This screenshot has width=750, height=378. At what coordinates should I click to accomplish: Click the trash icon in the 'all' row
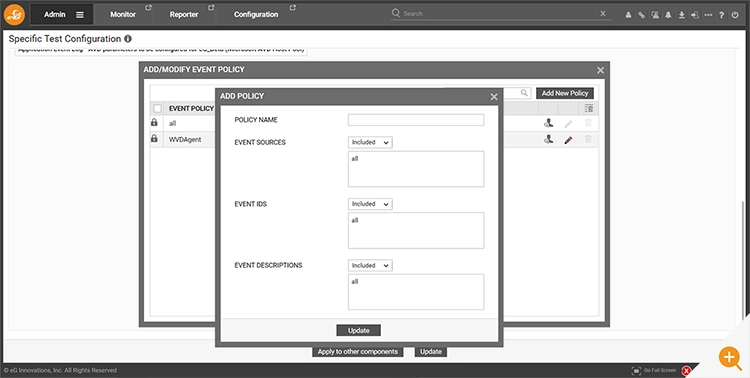(x=588, y=123)
